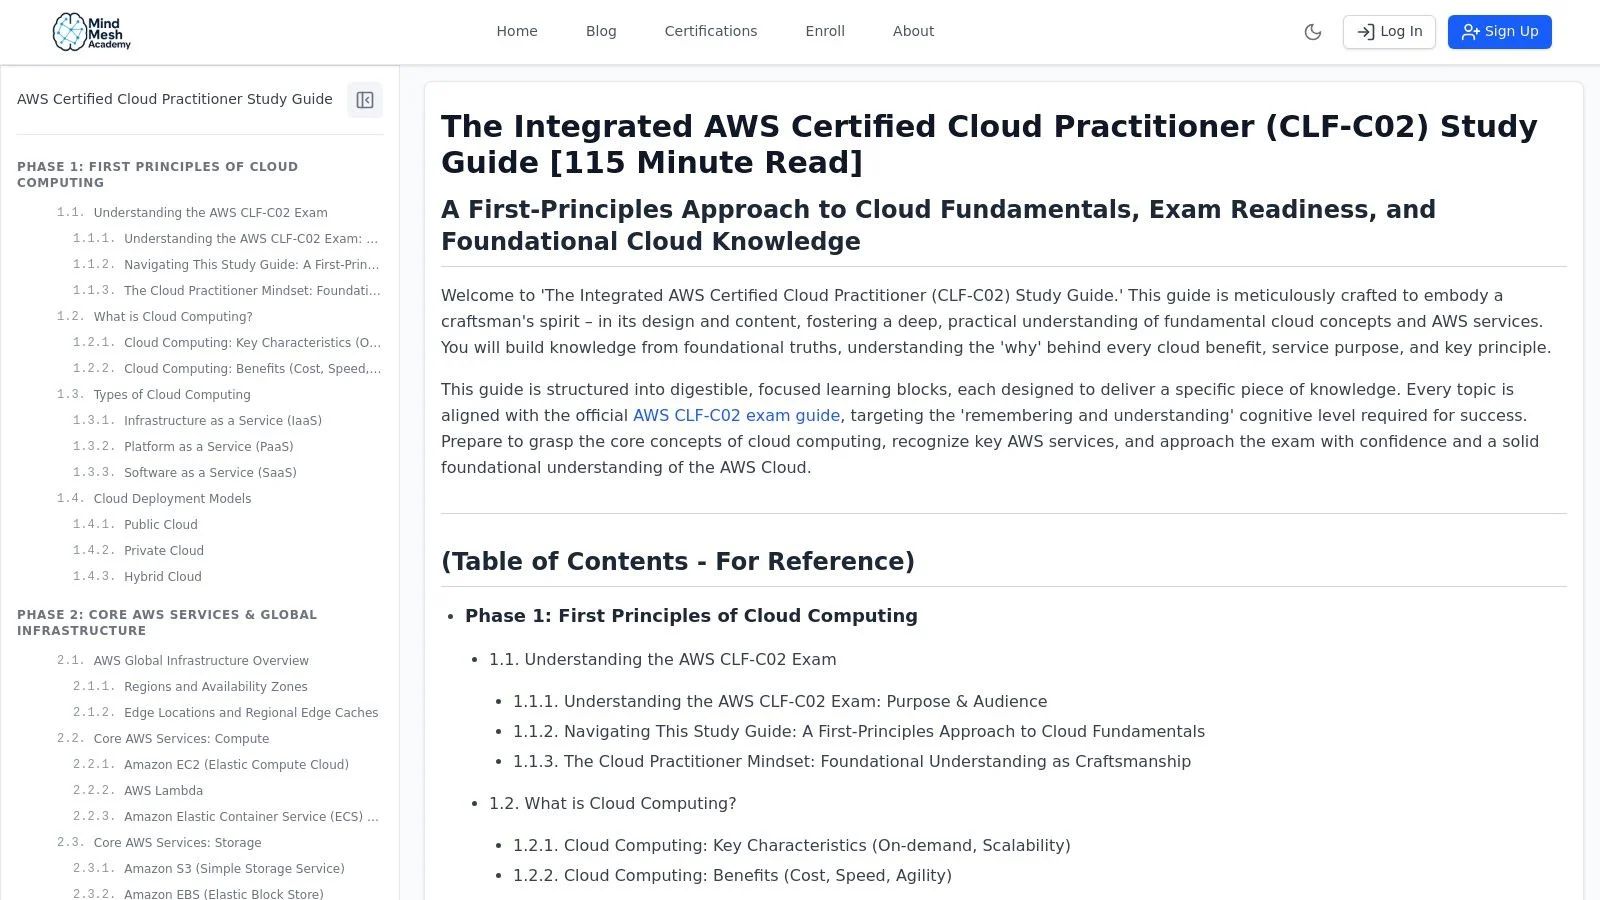The width and height of the screenshot is (1600, 900).
Task: Select sidebar 2.2 Core AWS Services: Compute
Action: (x=181, y=739)
